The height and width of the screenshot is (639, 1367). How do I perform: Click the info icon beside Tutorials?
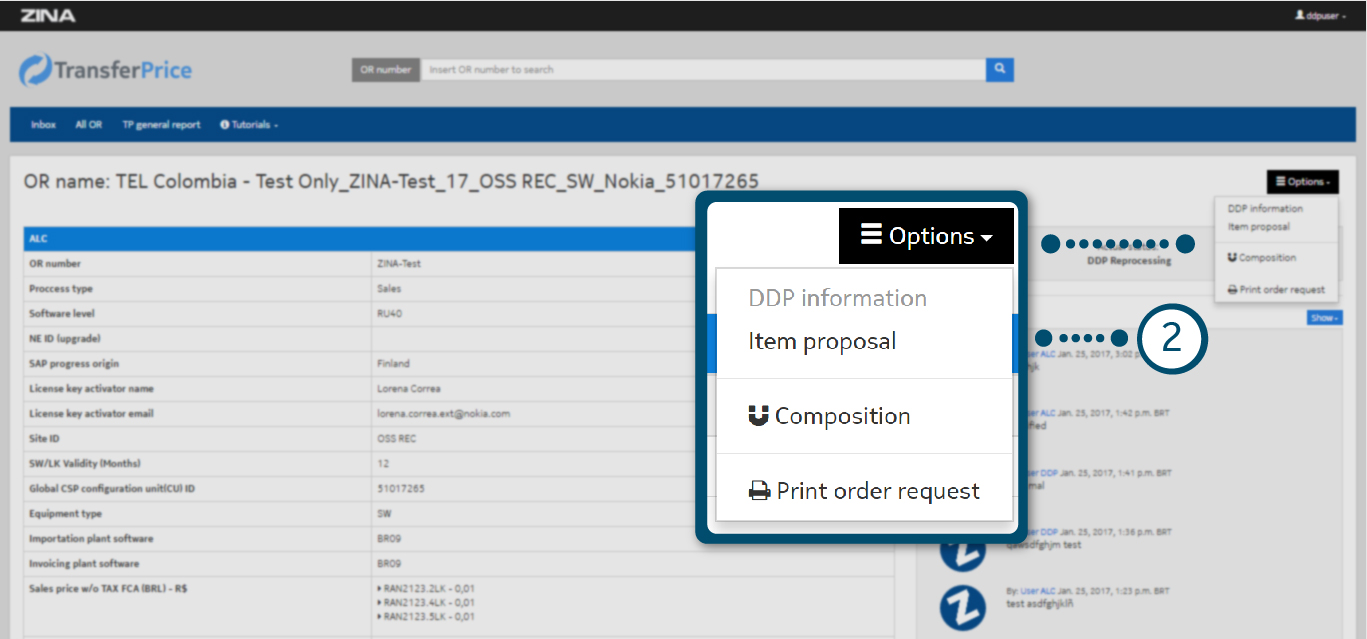(225, 125)
